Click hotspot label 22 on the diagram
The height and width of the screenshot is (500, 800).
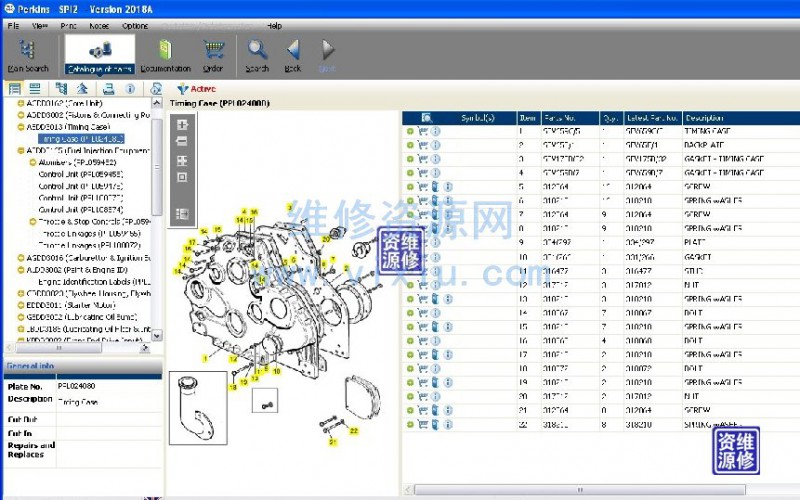[354, 431]
